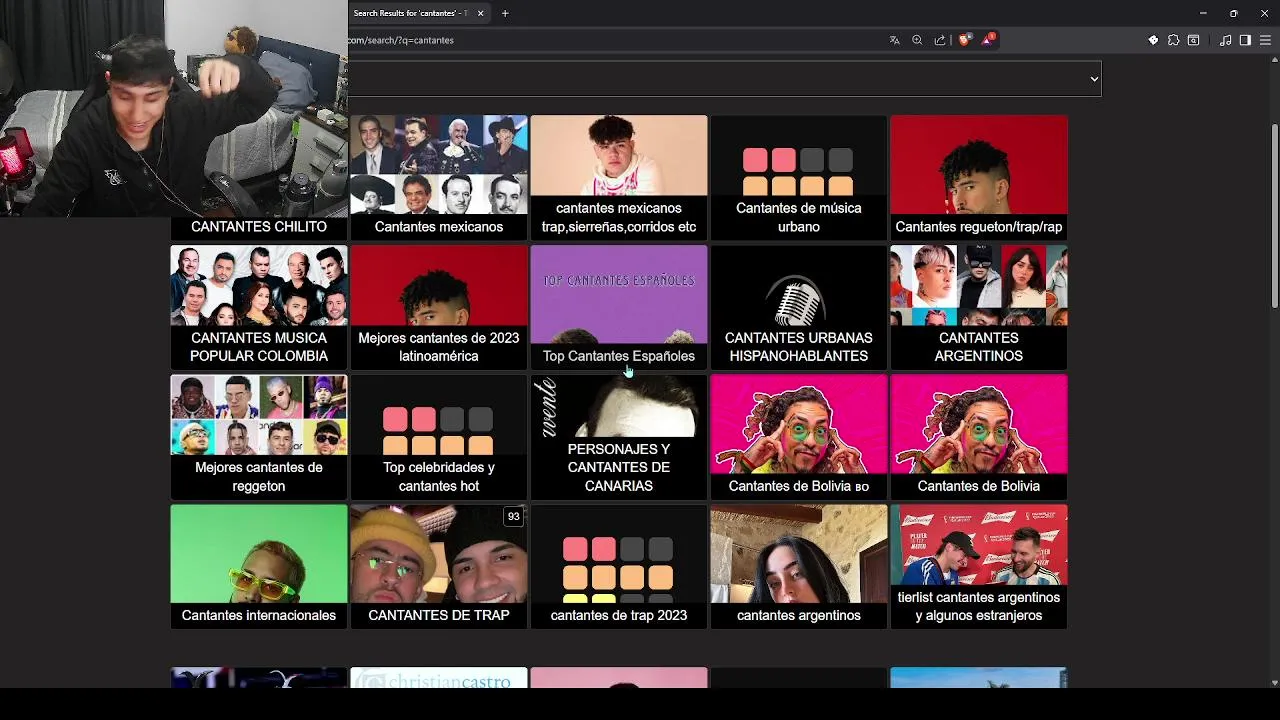Open Brave Rewards triangle icon

(988, 40)
